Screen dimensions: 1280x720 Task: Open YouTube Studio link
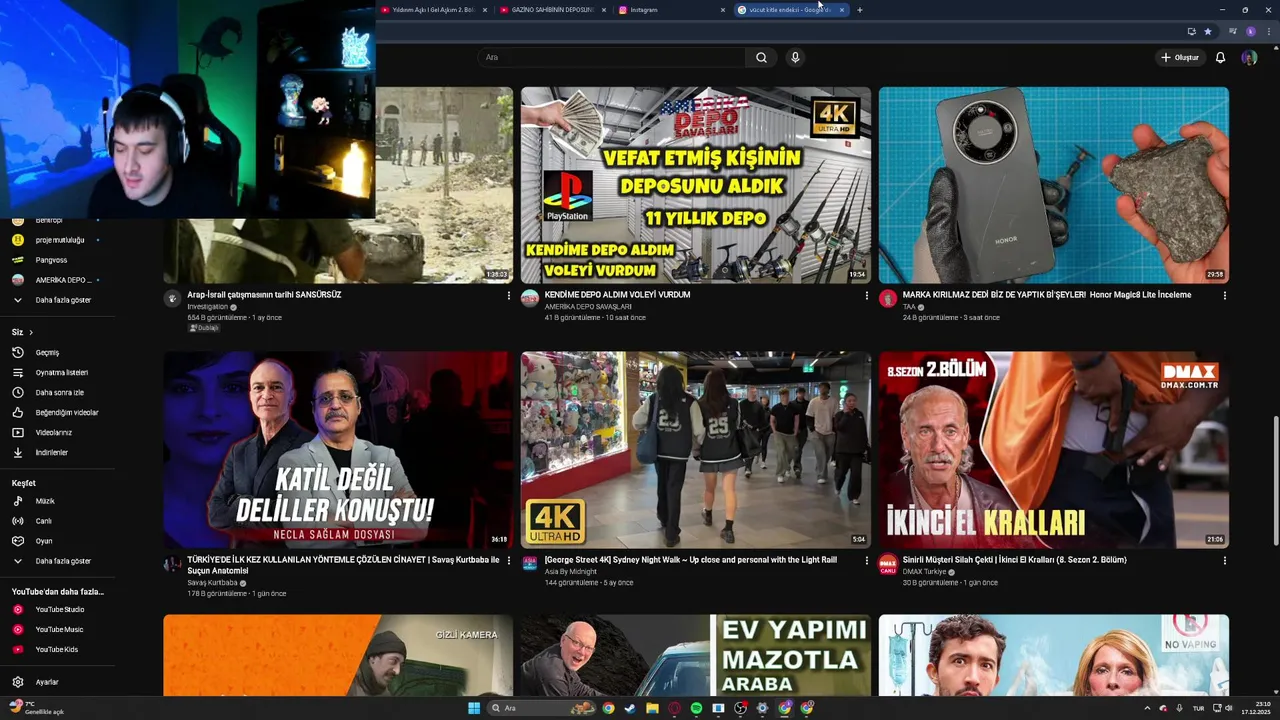pos(58,609)
